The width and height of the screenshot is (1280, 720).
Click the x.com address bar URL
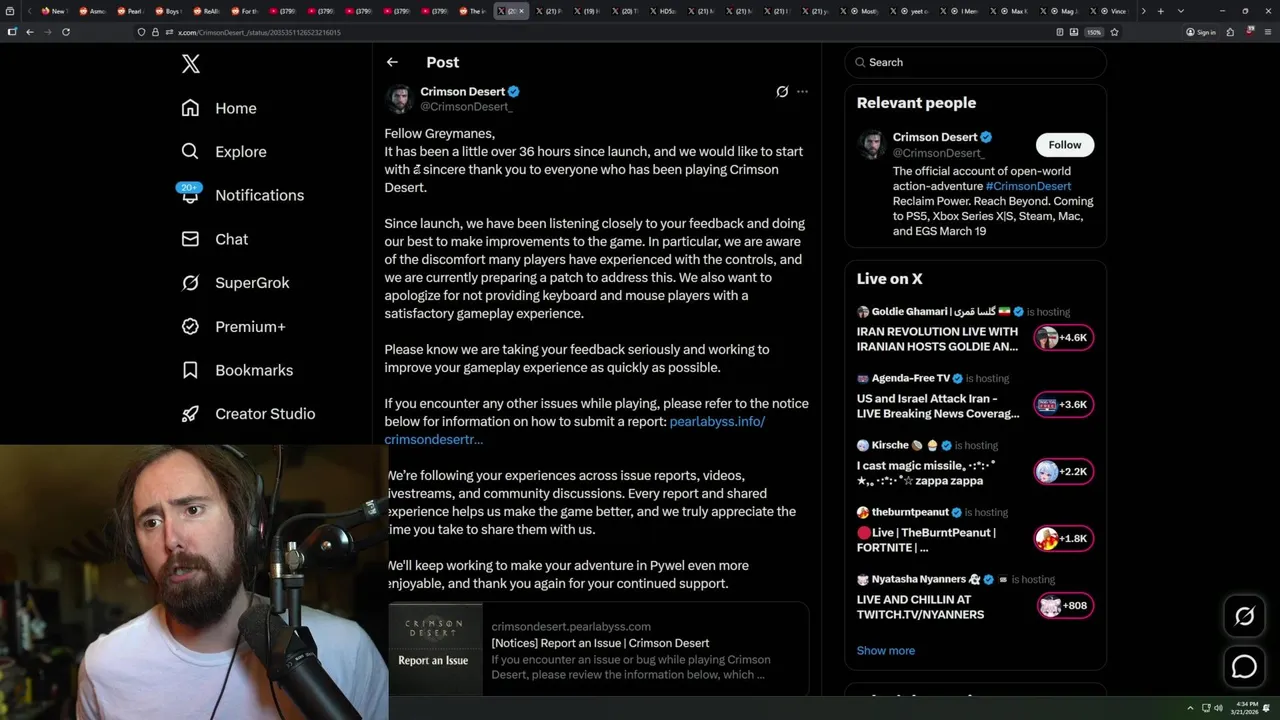[259, 33]
